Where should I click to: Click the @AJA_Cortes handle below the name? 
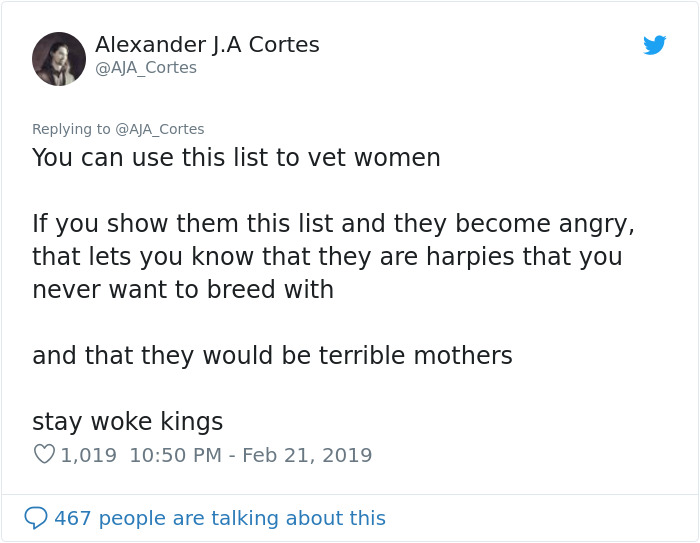coord(146,68)
